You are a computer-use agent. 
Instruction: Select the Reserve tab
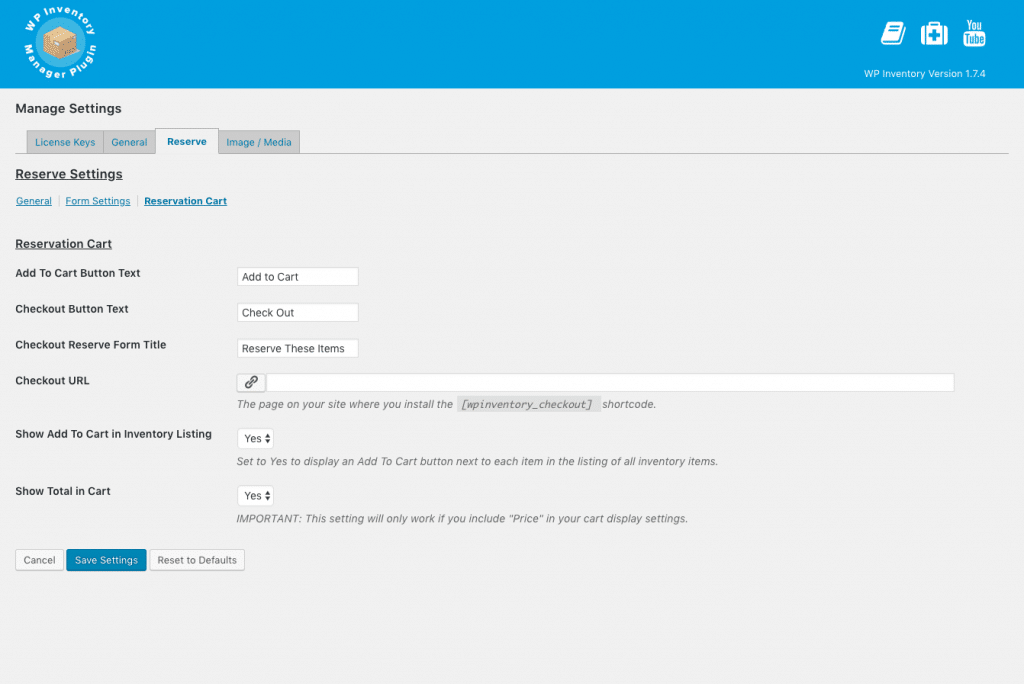pos(187,142)
